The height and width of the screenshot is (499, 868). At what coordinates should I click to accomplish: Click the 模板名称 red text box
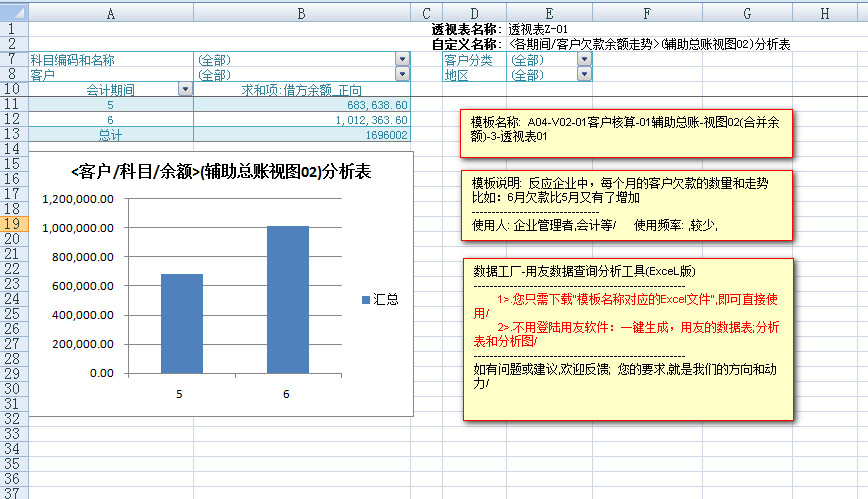point(625,134)
